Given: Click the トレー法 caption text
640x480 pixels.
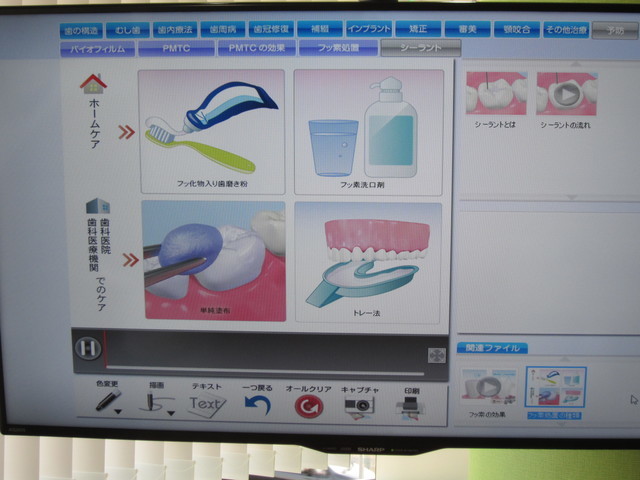Looking at the screenshot, I should pyautogui.click(x=367, y=313).
